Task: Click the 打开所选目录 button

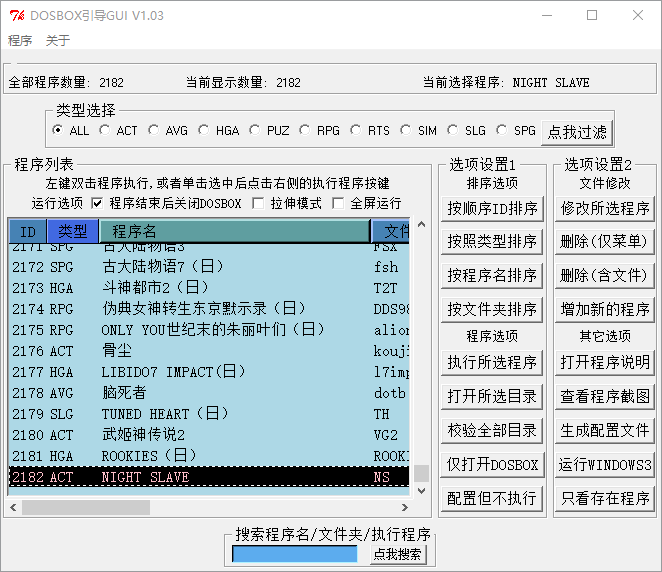Action: (x=492, y=396)
